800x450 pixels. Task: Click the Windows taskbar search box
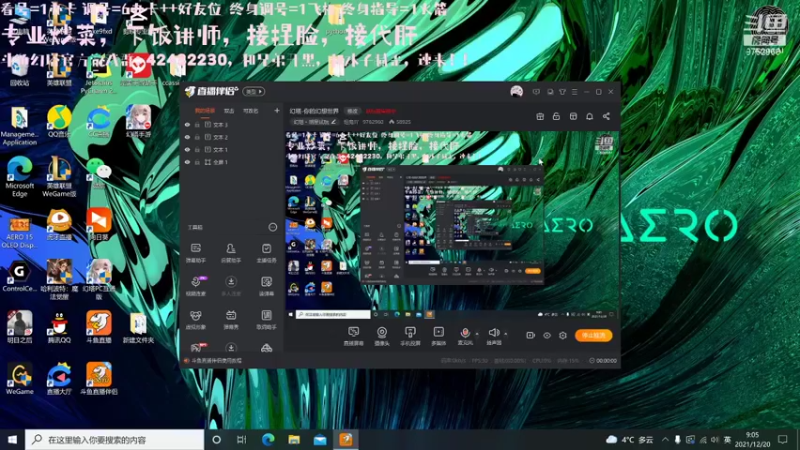[114, 440]
